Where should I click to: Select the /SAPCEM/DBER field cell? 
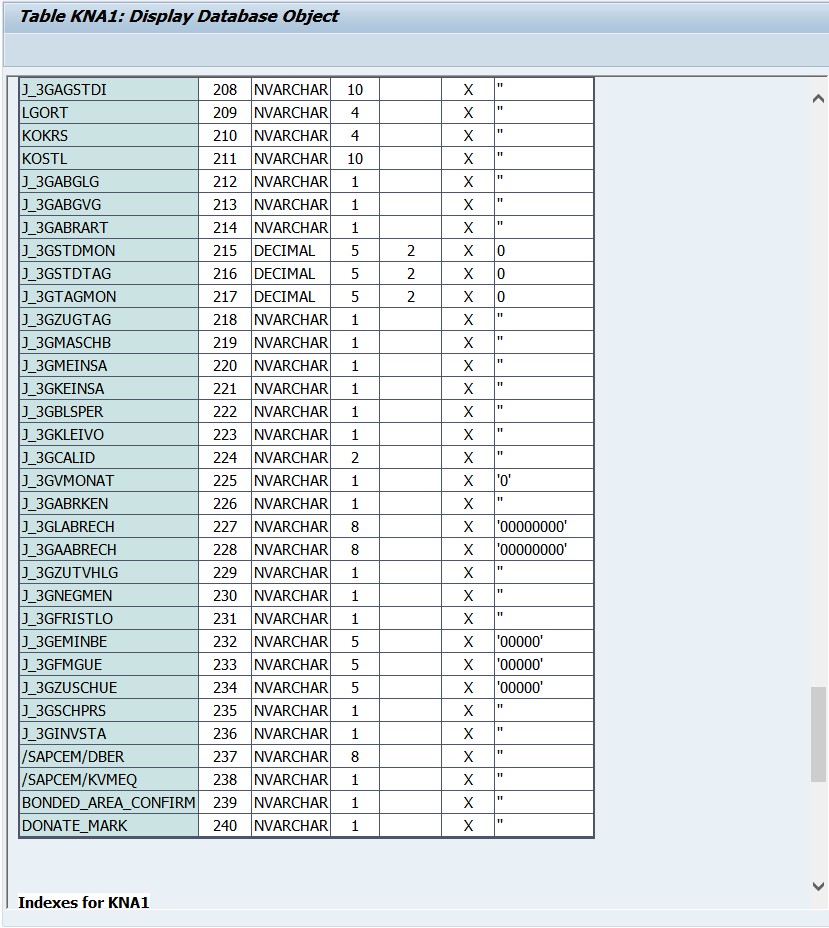(109, 756)
